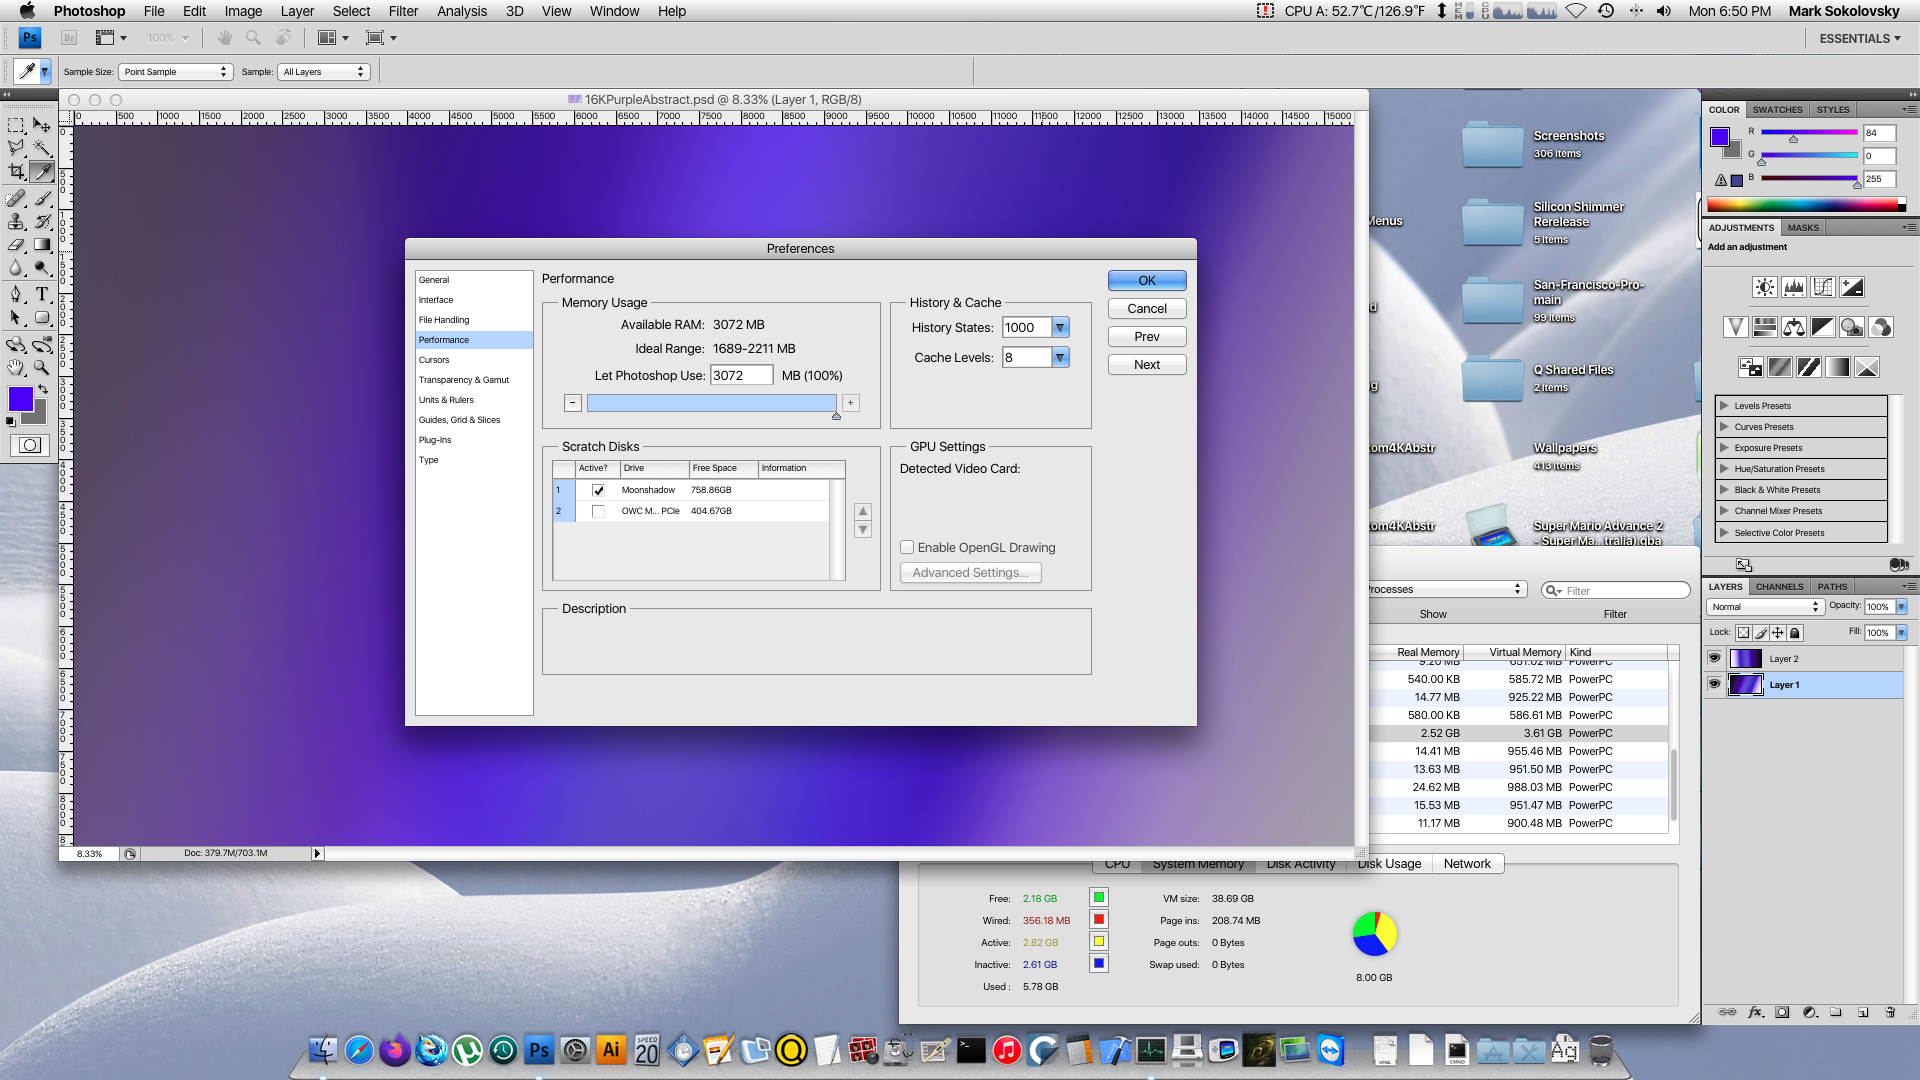
Task: Enable OpenGL Drawing checkbox
Action: click(907, 547)
